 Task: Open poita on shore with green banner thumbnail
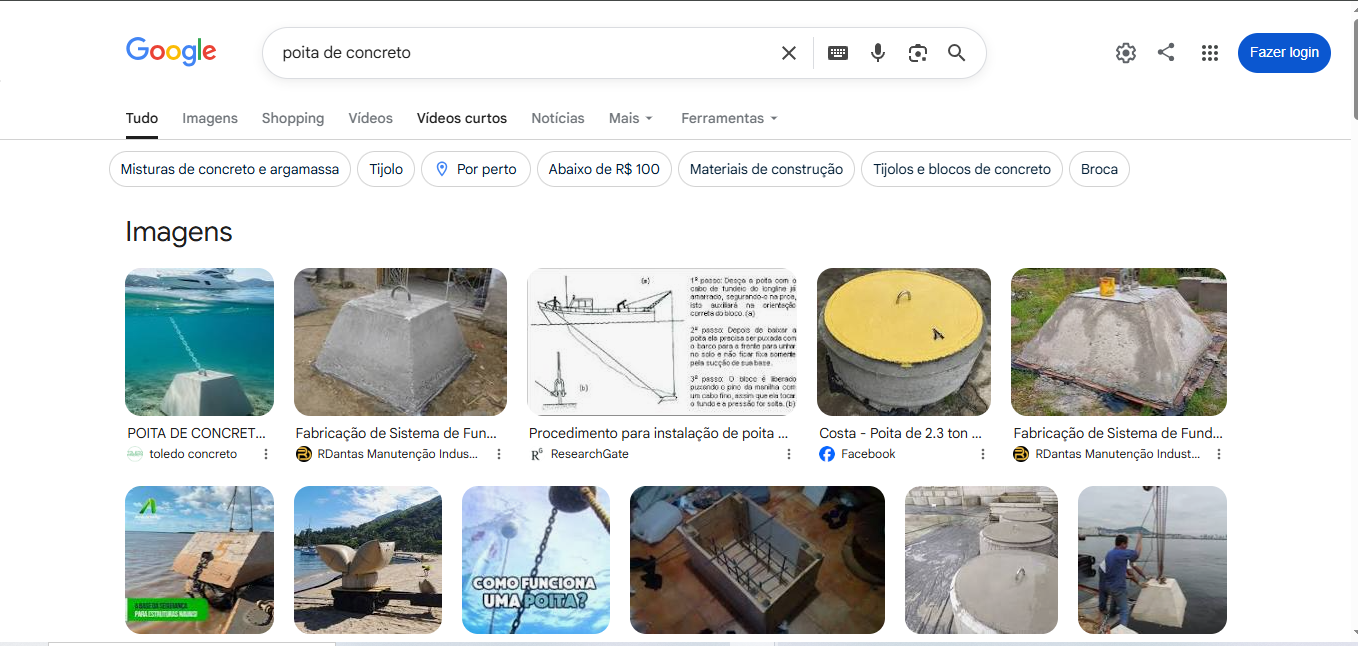click(199, 560)
